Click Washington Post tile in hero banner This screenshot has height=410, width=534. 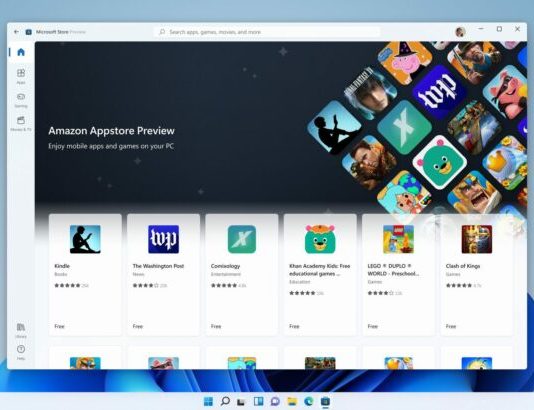(439, 92)
